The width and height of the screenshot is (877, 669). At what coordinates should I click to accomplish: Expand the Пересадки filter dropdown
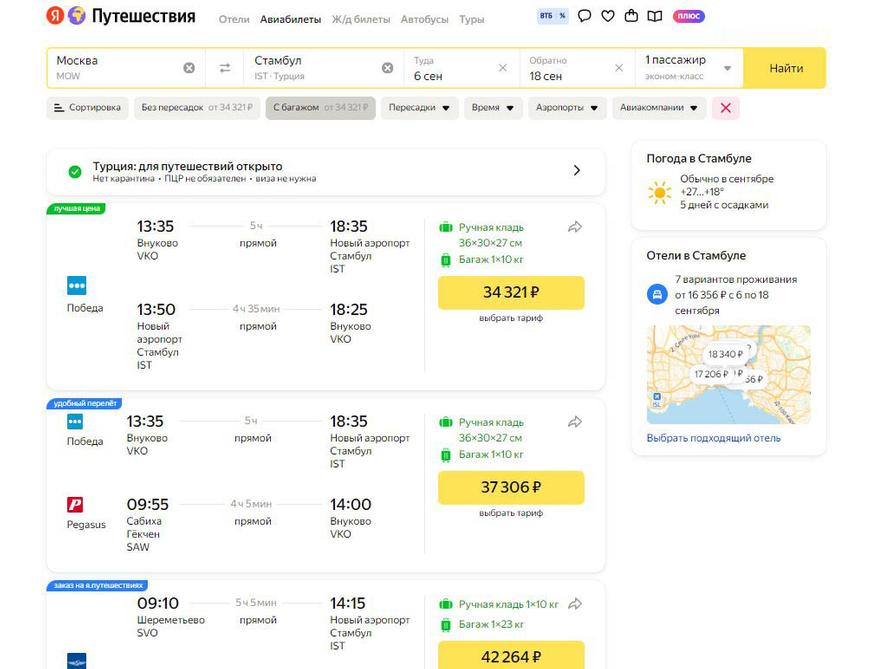(419, 108)
